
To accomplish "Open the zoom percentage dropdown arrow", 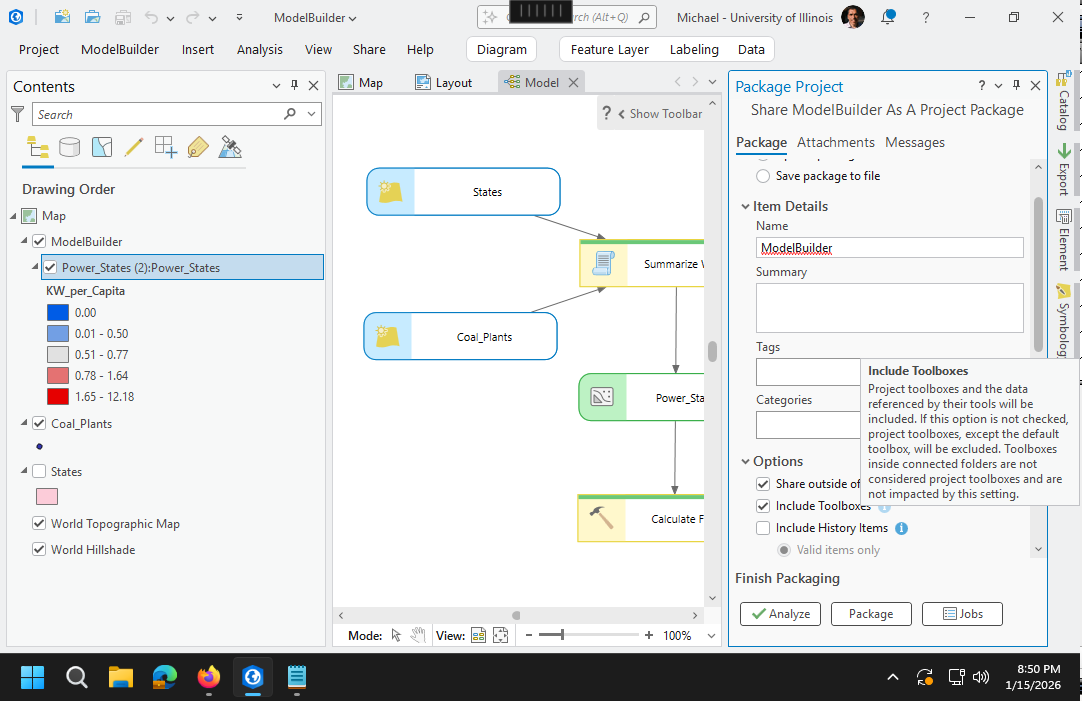I will 712,635.
